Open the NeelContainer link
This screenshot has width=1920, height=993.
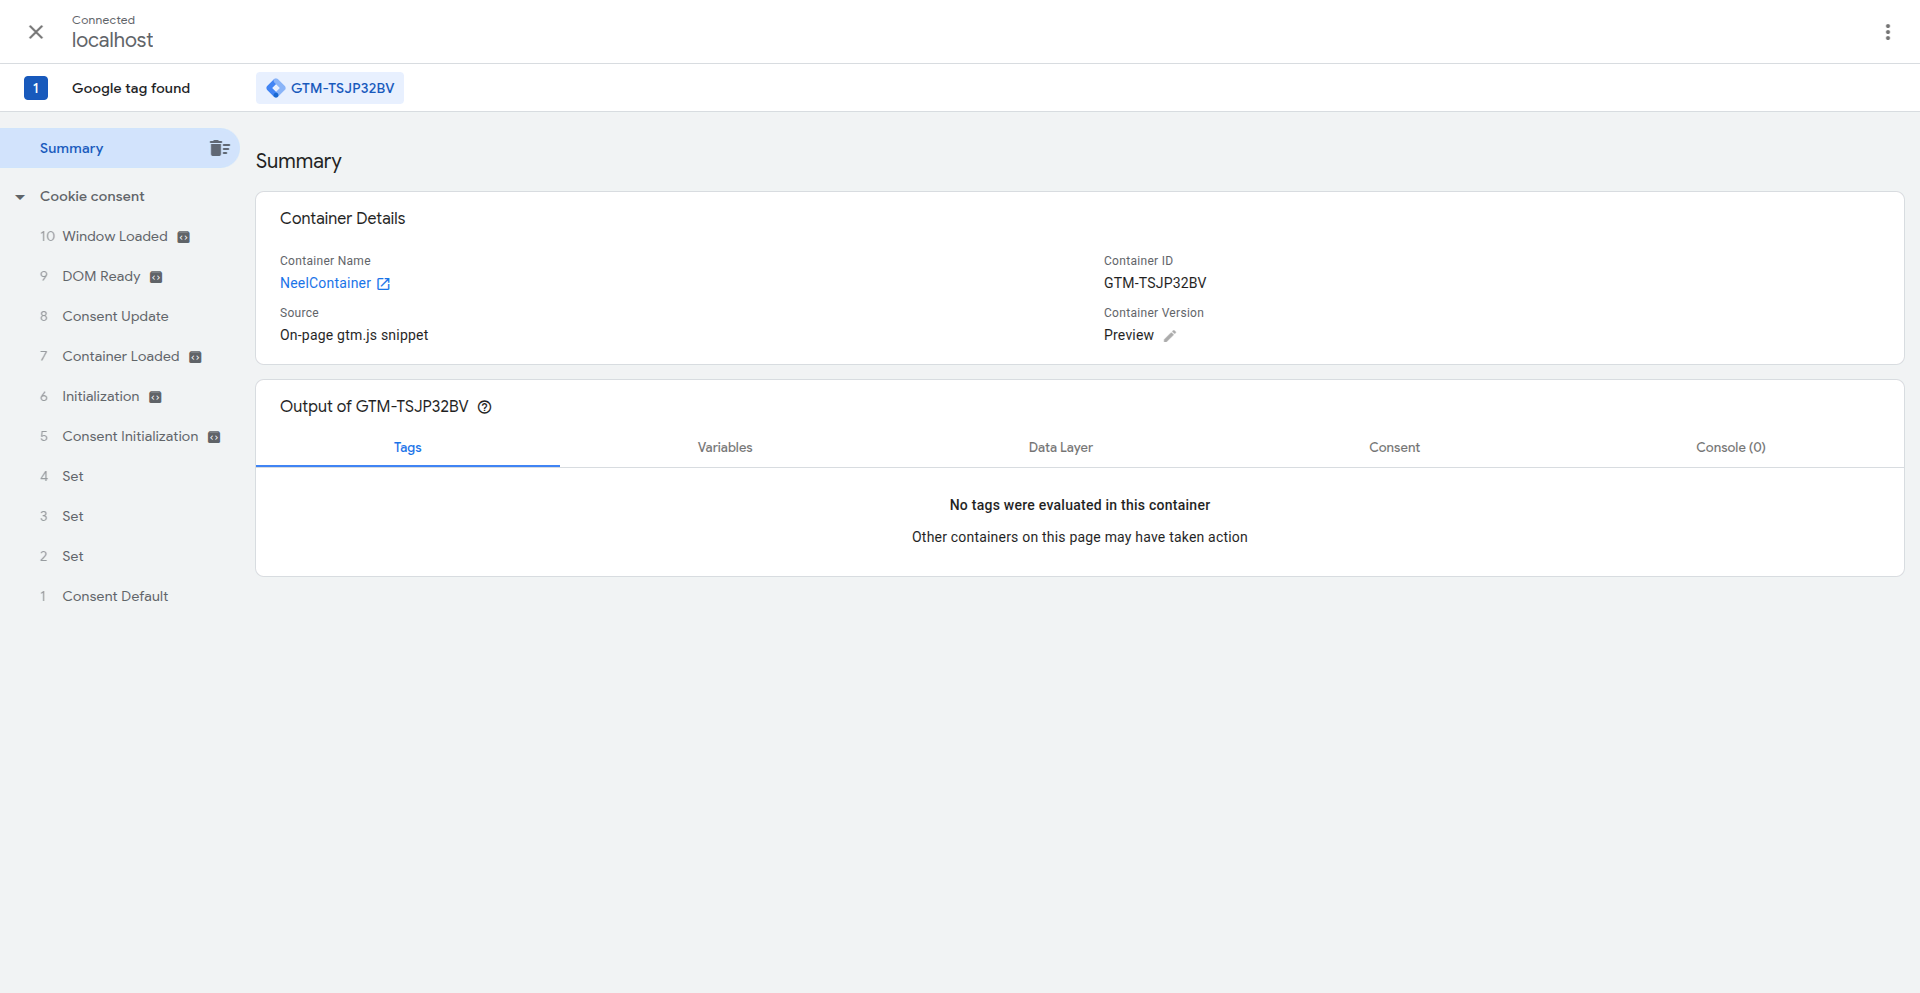coord(325,283)
